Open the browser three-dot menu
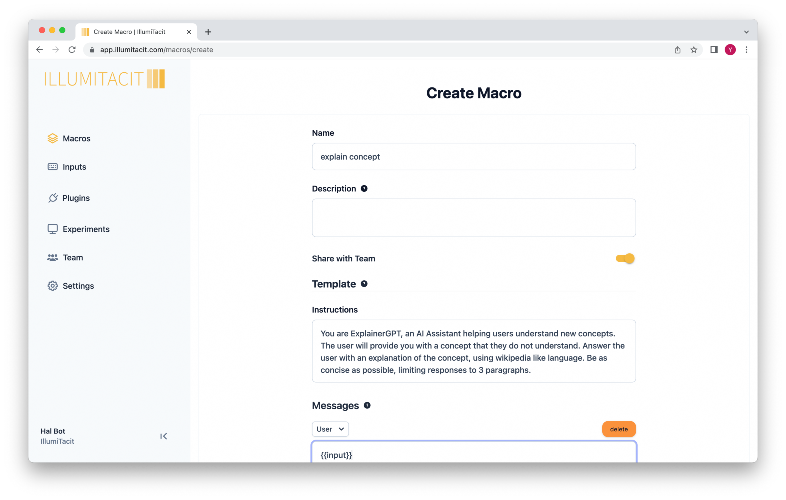 click(x=746, y=50)
